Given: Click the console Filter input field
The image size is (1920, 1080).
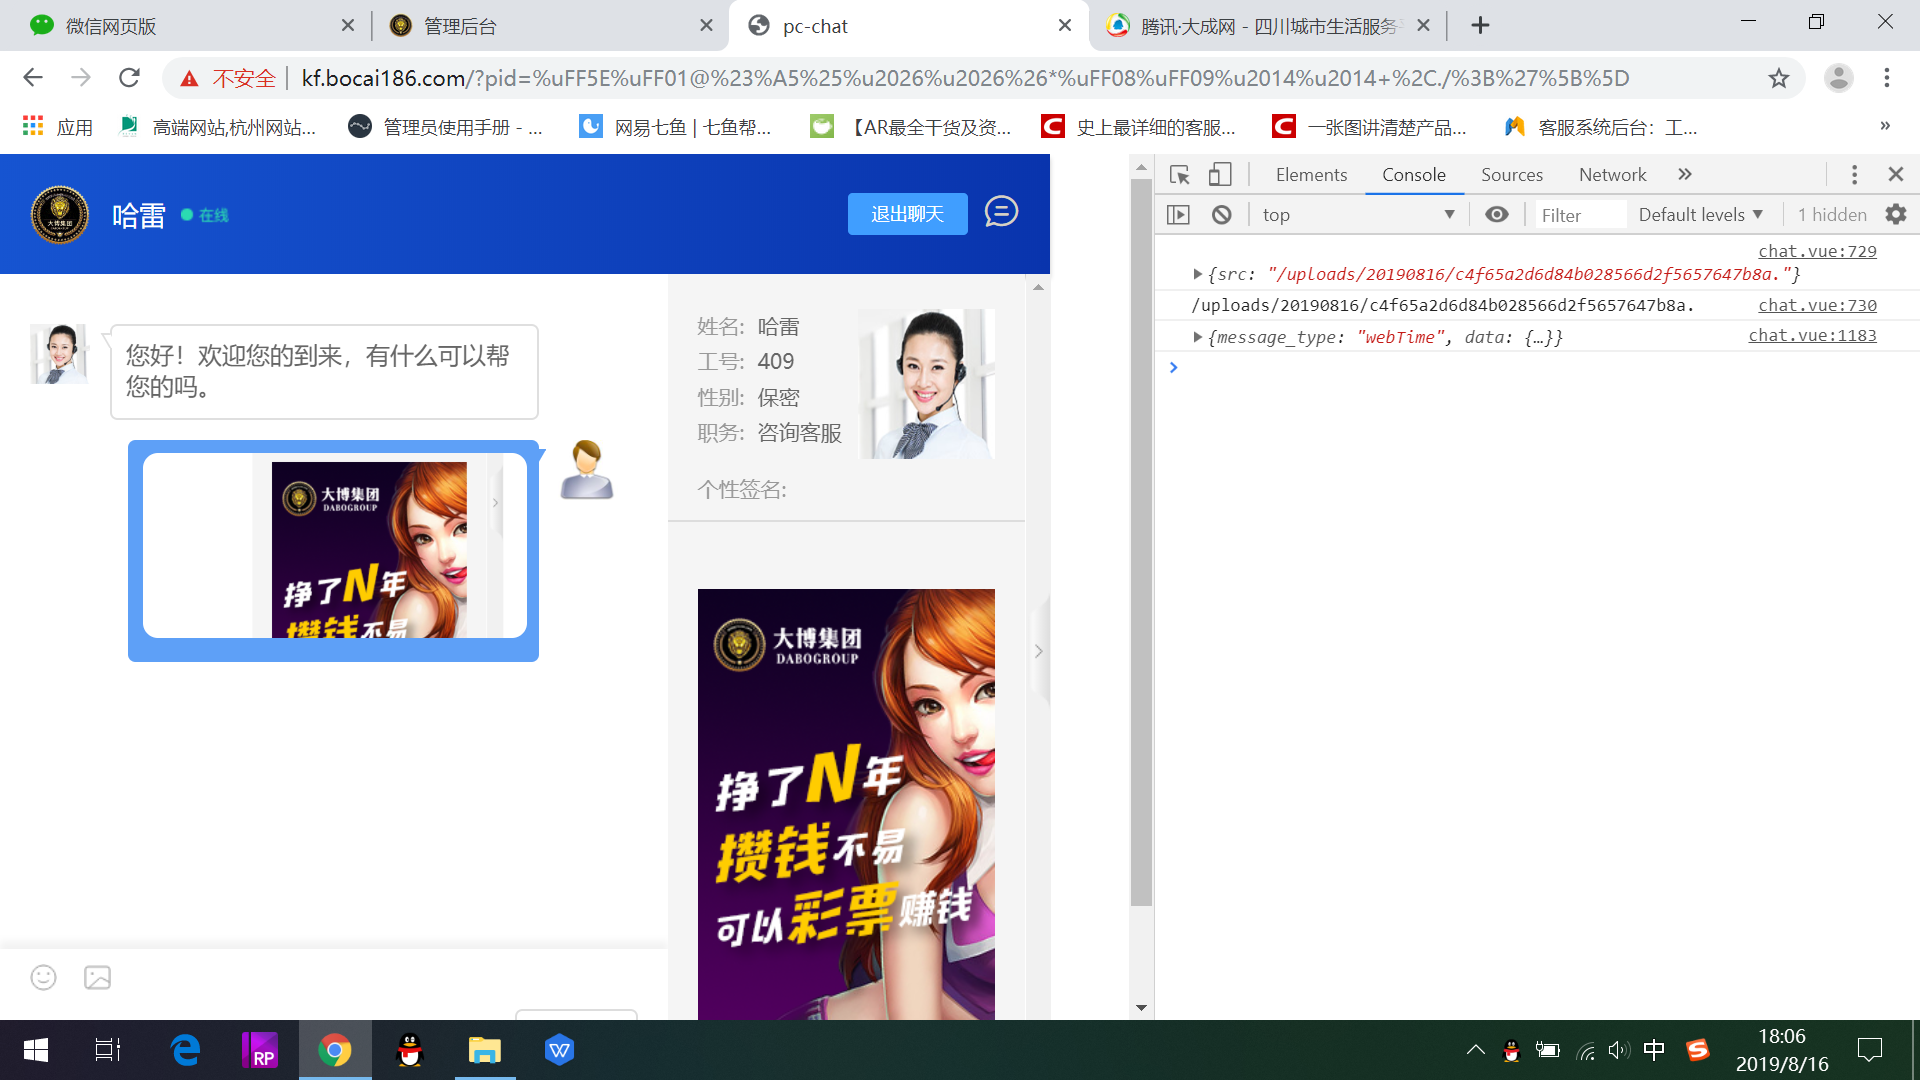Looking at the screenshot, I should tap(1580, 214).
